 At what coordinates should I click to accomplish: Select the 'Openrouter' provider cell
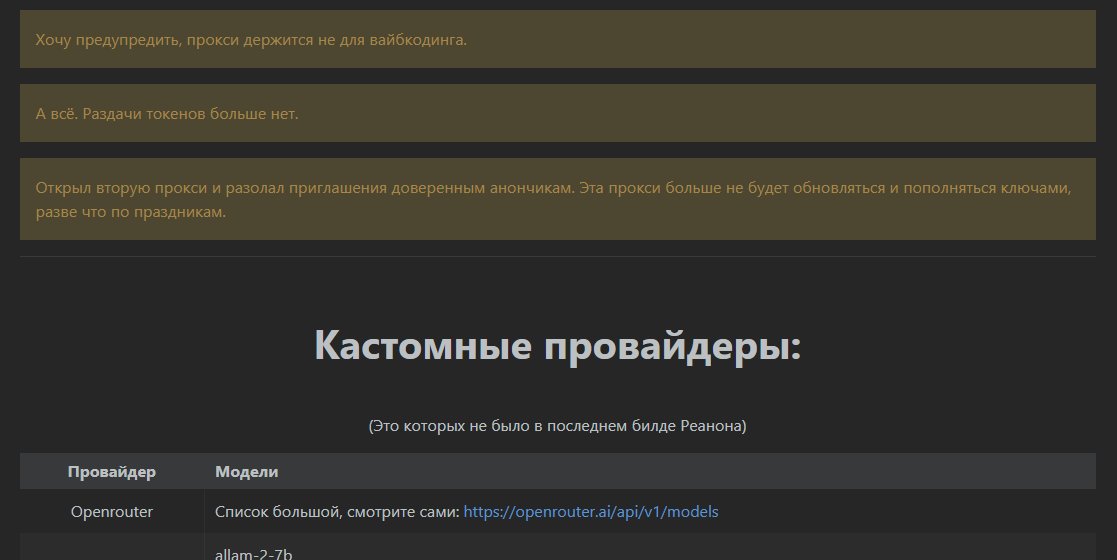112,512
